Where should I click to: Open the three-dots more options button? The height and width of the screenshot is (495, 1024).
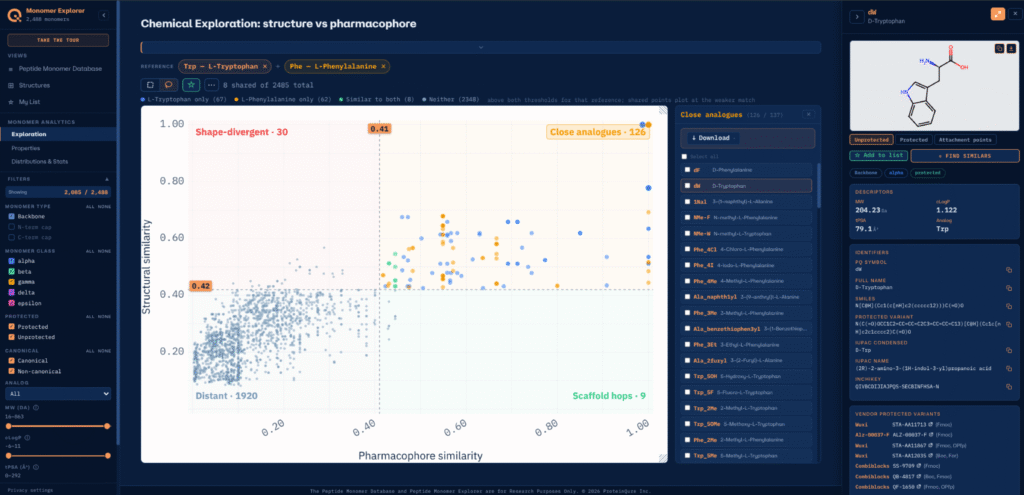click(211, 85)
